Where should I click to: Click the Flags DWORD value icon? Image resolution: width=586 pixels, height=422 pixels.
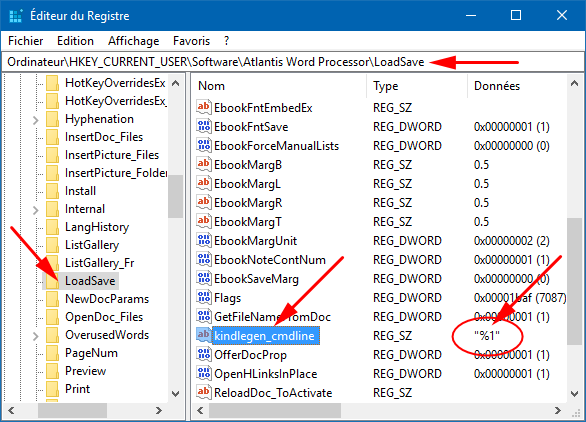click(203, 298)
